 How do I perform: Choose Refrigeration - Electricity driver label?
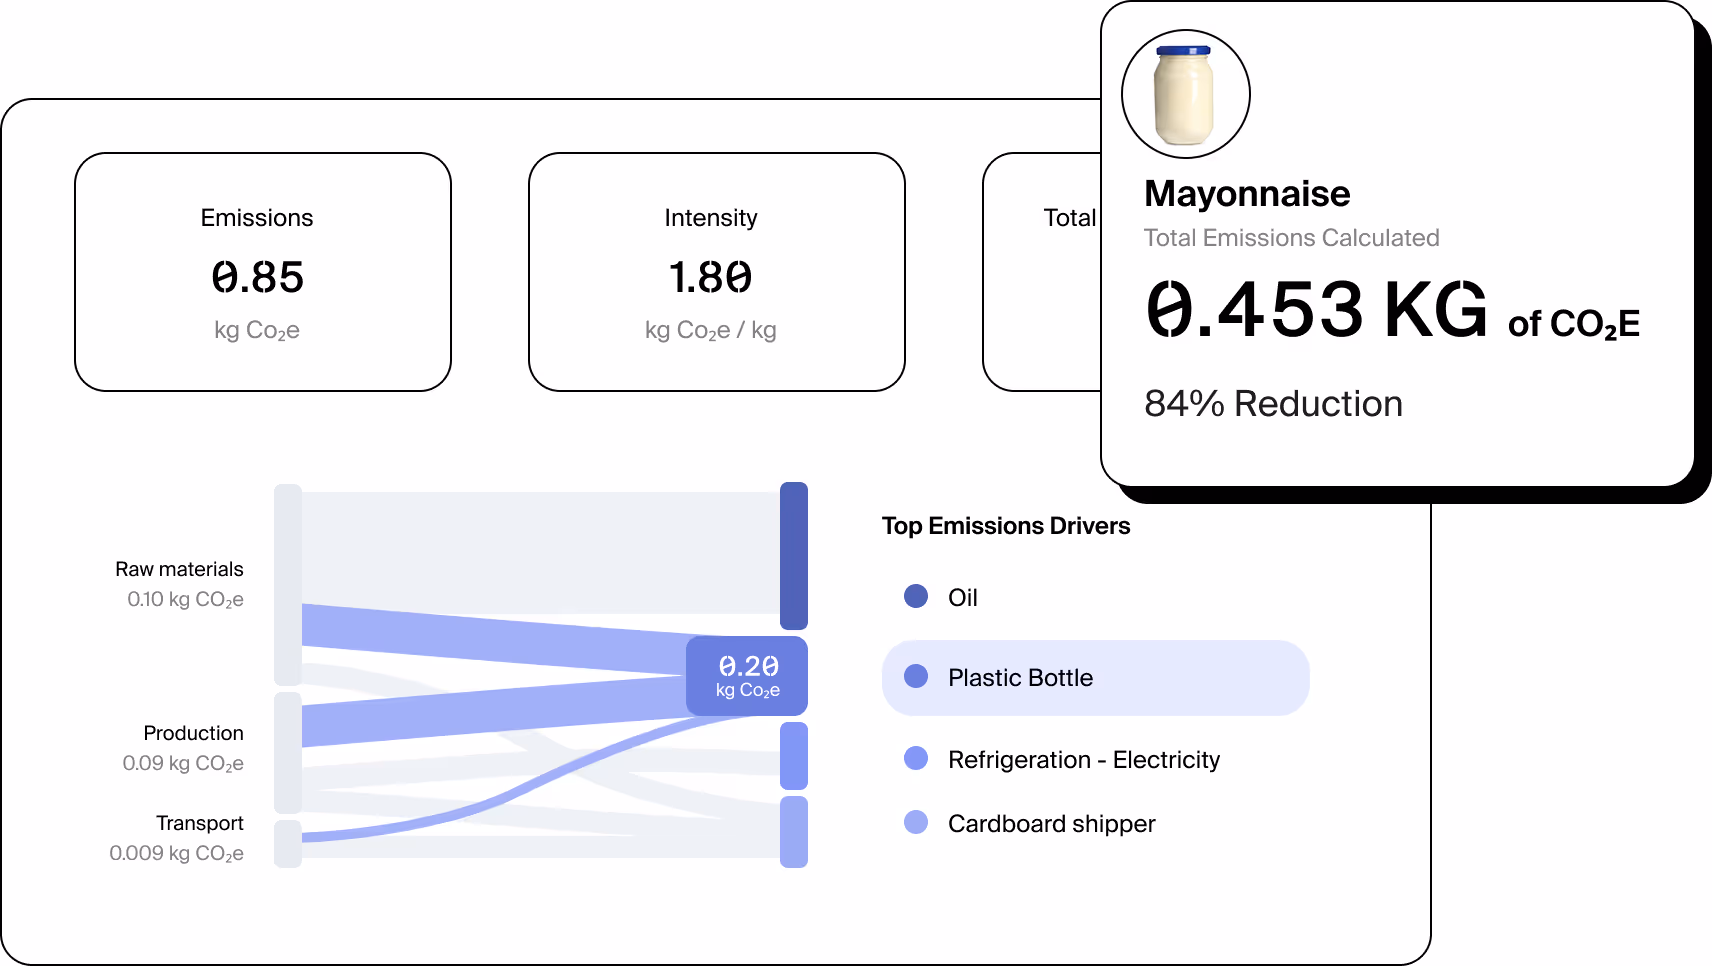coord(1084,760)
